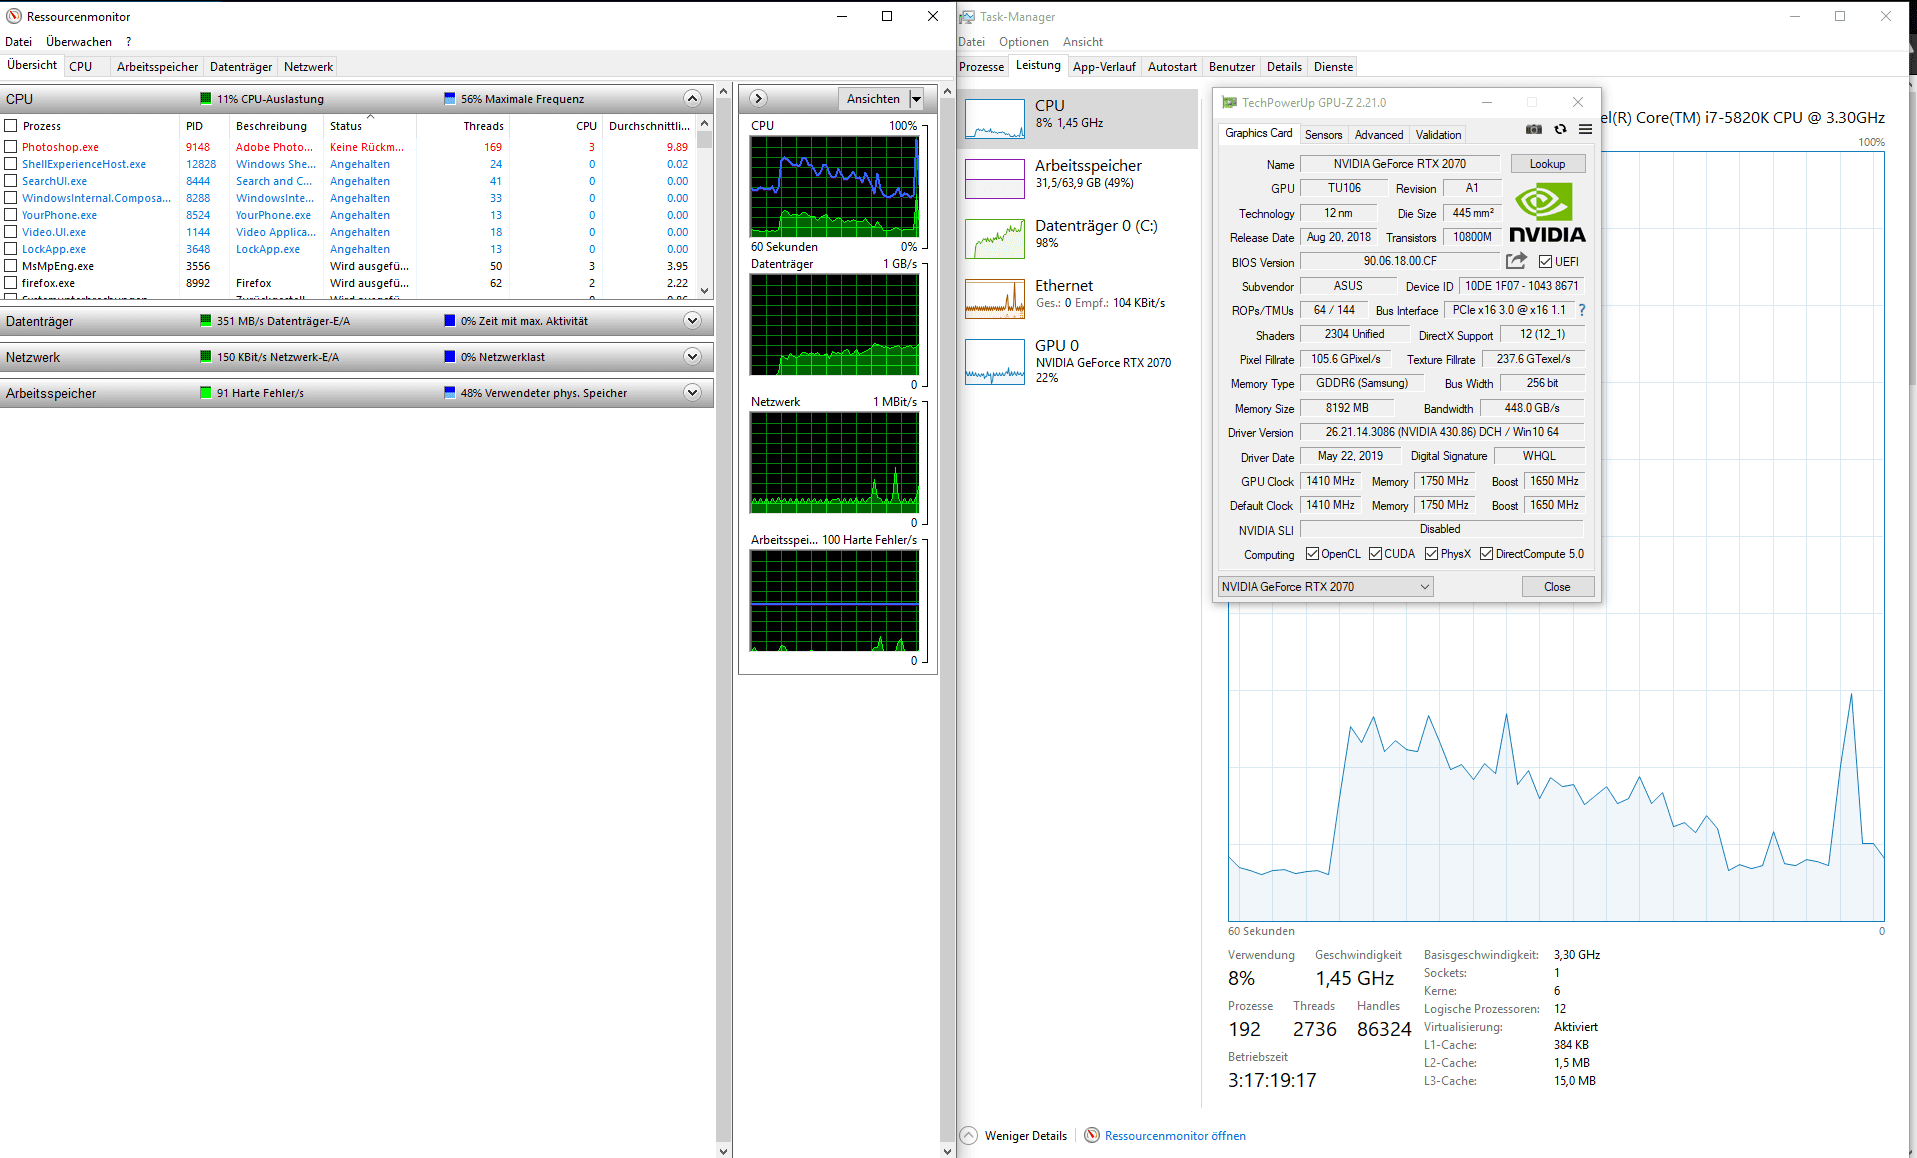This screenshot has width=1917, height=1158.
Task: Open Ansicht menu in Task-Manager
Action: 1083,42
